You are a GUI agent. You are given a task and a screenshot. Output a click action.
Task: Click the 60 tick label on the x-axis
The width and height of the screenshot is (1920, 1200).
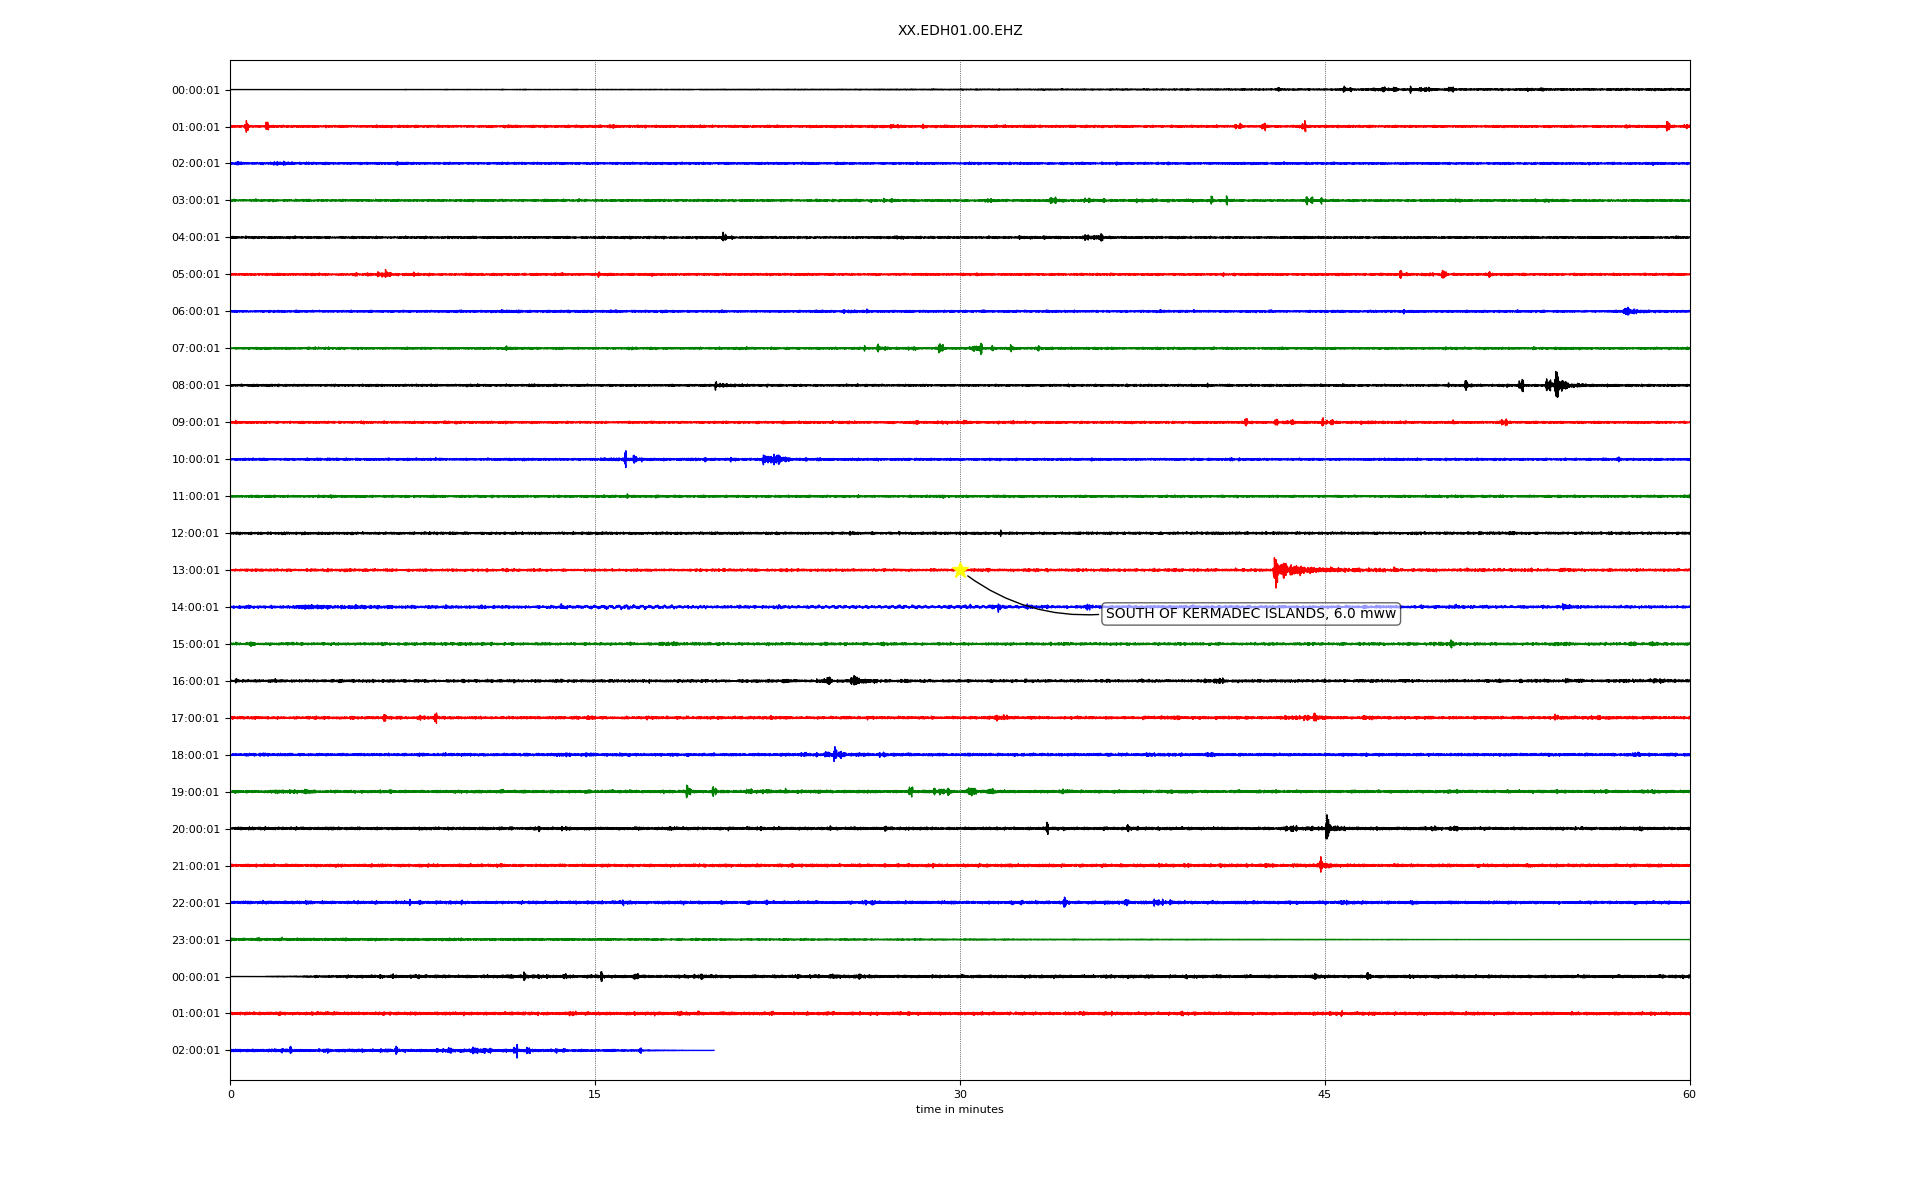[1689, 1094]
